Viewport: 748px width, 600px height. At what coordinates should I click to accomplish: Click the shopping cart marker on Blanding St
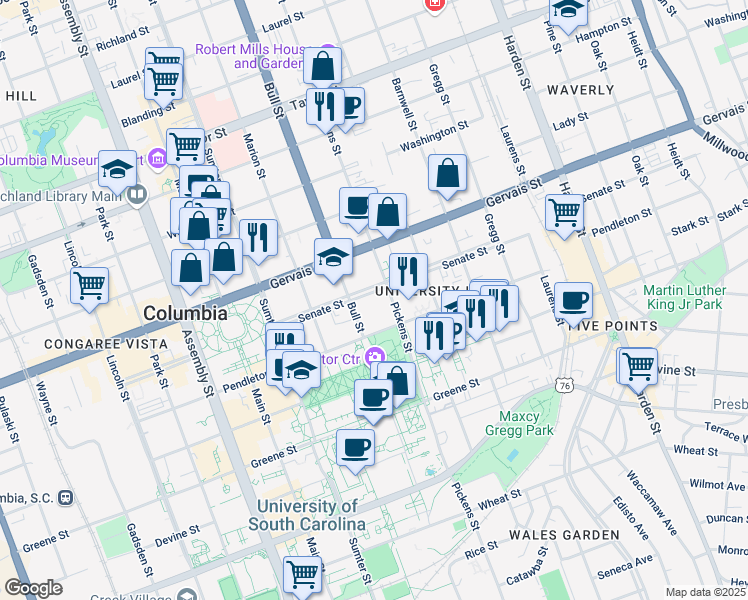click(163, 85)
